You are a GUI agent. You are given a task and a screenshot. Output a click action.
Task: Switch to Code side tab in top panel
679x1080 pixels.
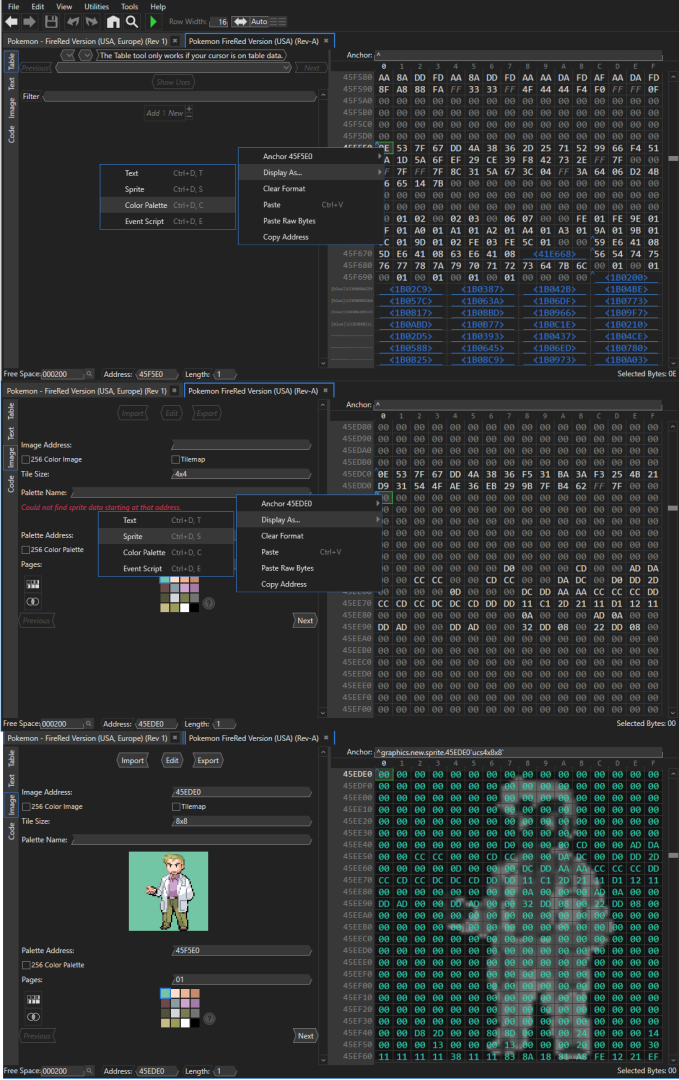click(11, 134)
